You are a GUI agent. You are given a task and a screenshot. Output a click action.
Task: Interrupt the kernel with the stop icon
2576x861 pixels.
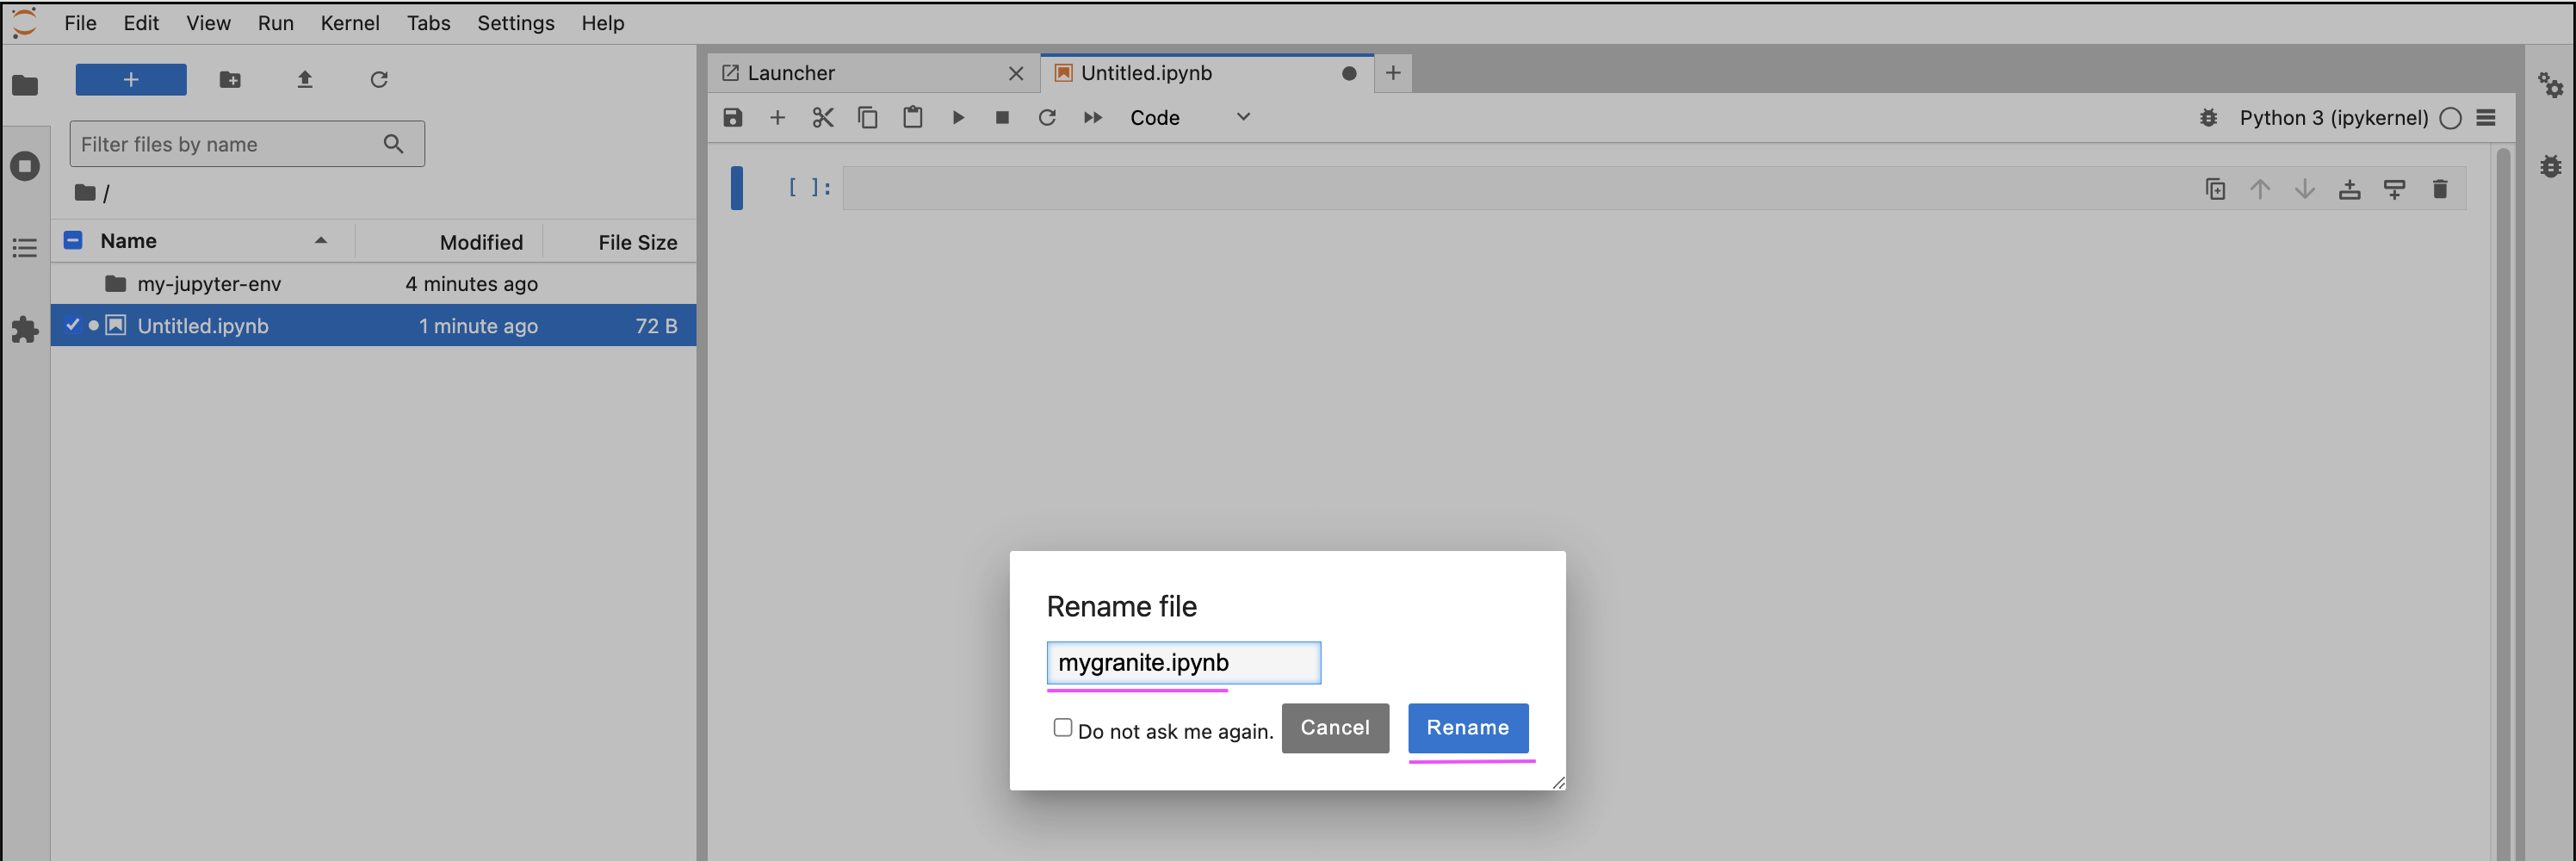[1002, 118]
